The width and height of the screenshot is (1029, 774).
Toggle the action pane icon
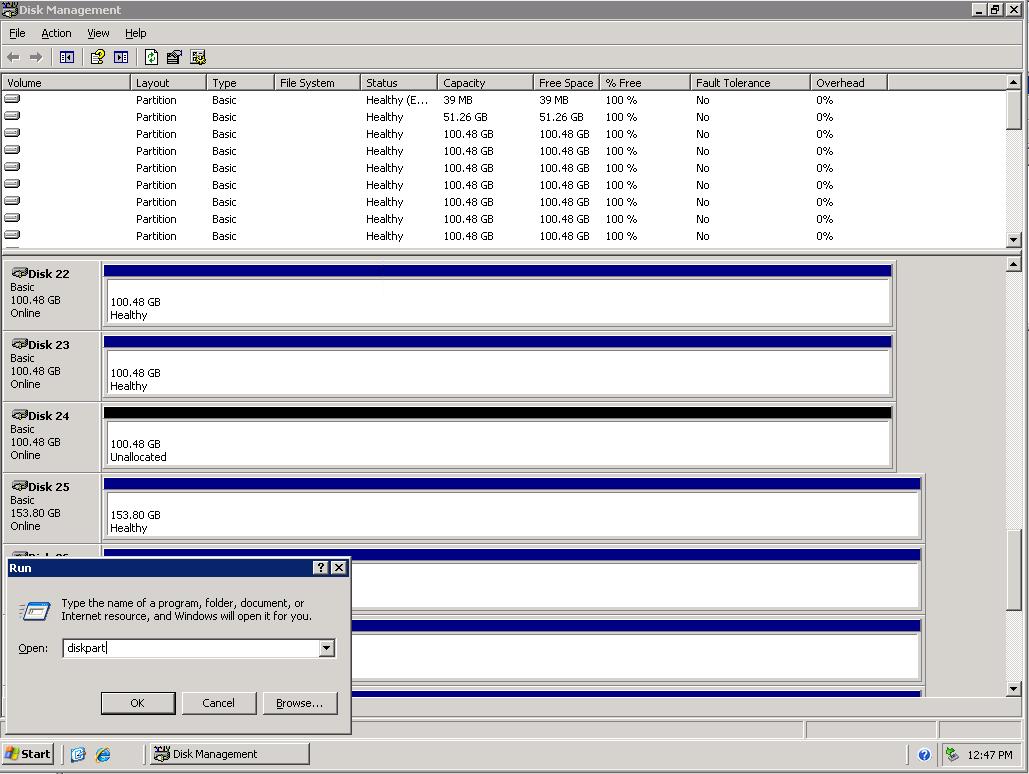click(x=120, y=57)
